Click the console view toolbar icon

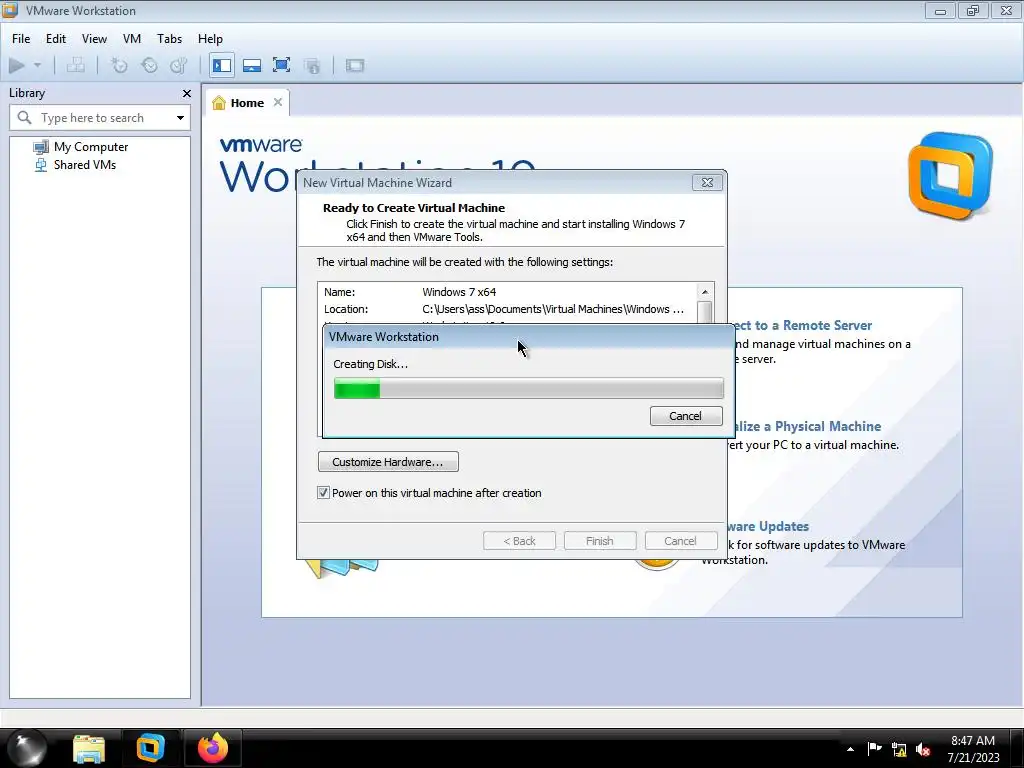(355, 65)
